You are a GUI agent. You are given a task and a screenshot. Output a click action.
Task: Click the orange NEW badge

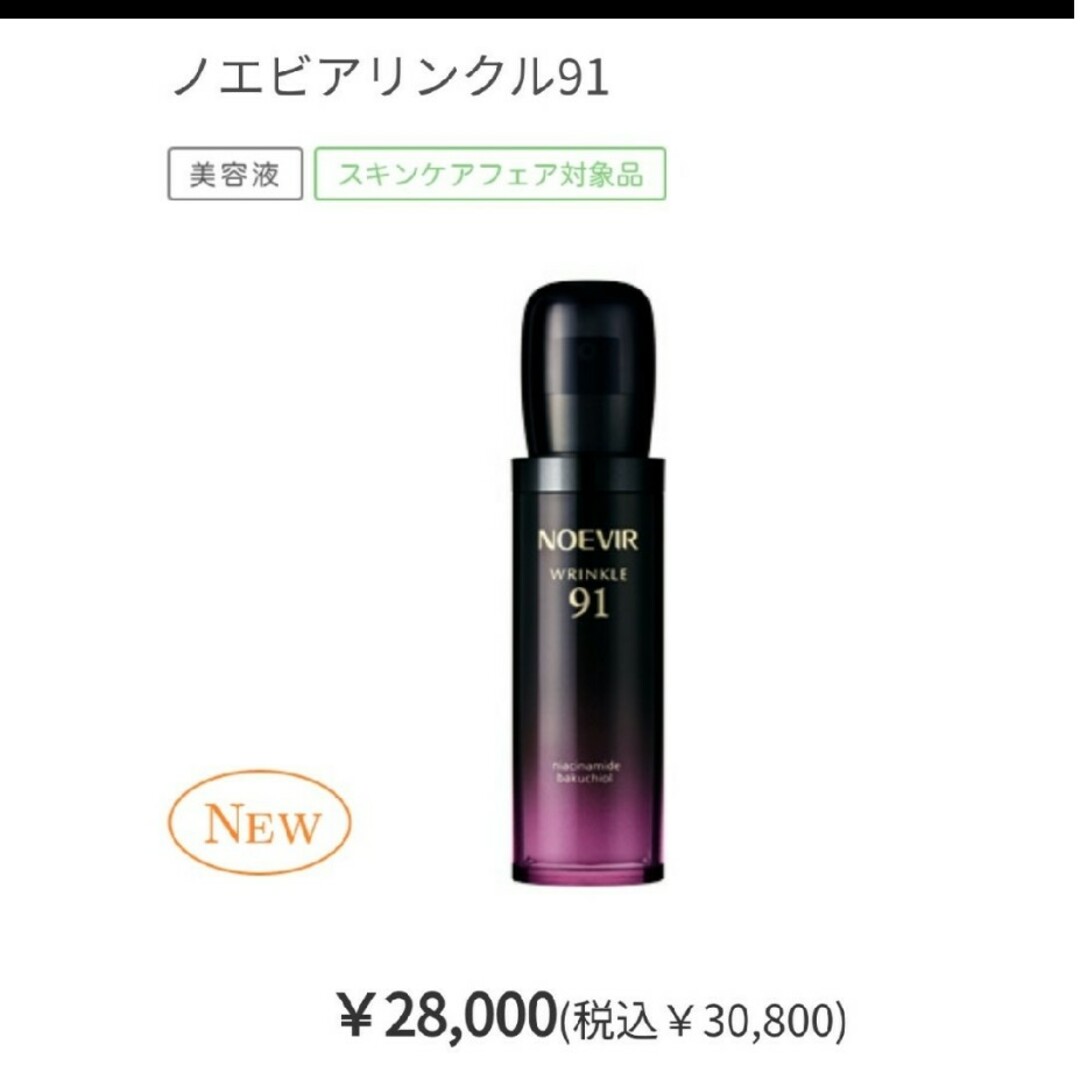tap(260, 822)
